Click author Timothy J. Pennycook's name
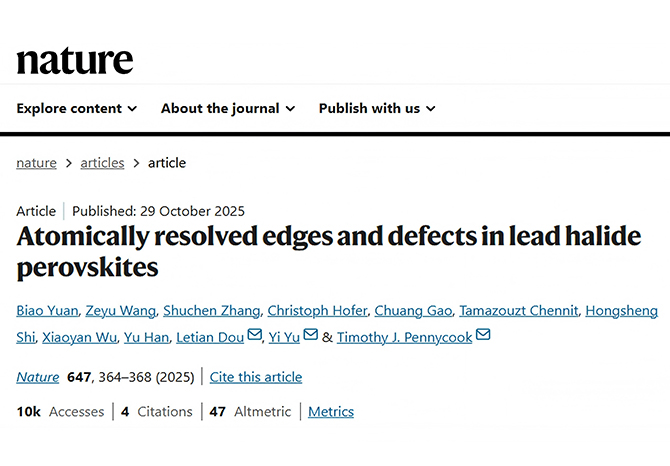Viewport: 670px width, 466px height. pos(404,337)
